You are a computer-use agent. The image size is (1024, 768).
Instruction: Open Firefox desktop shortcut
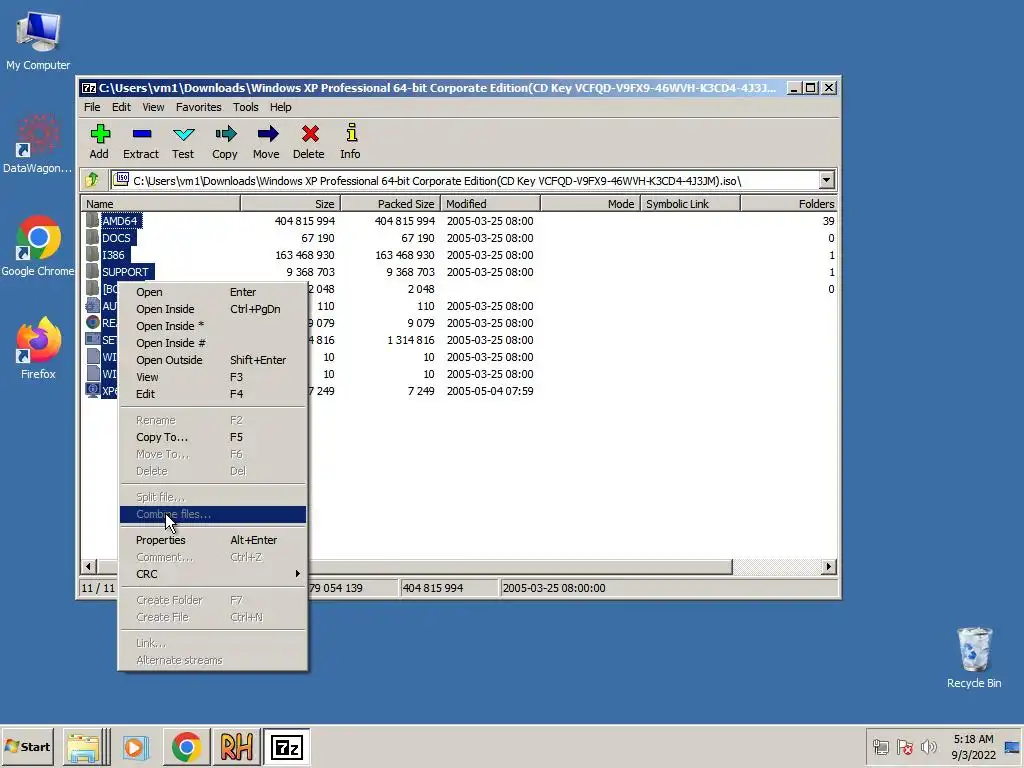point(38,349)
